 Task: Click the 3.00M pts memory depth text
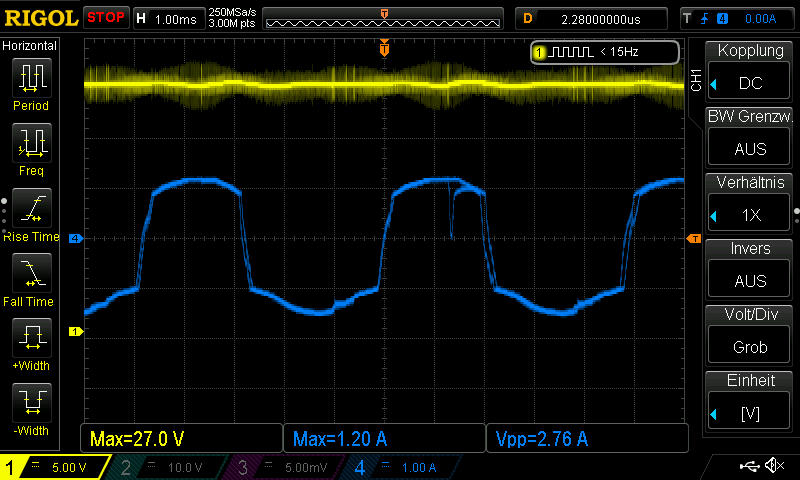[x=232, y=23]
